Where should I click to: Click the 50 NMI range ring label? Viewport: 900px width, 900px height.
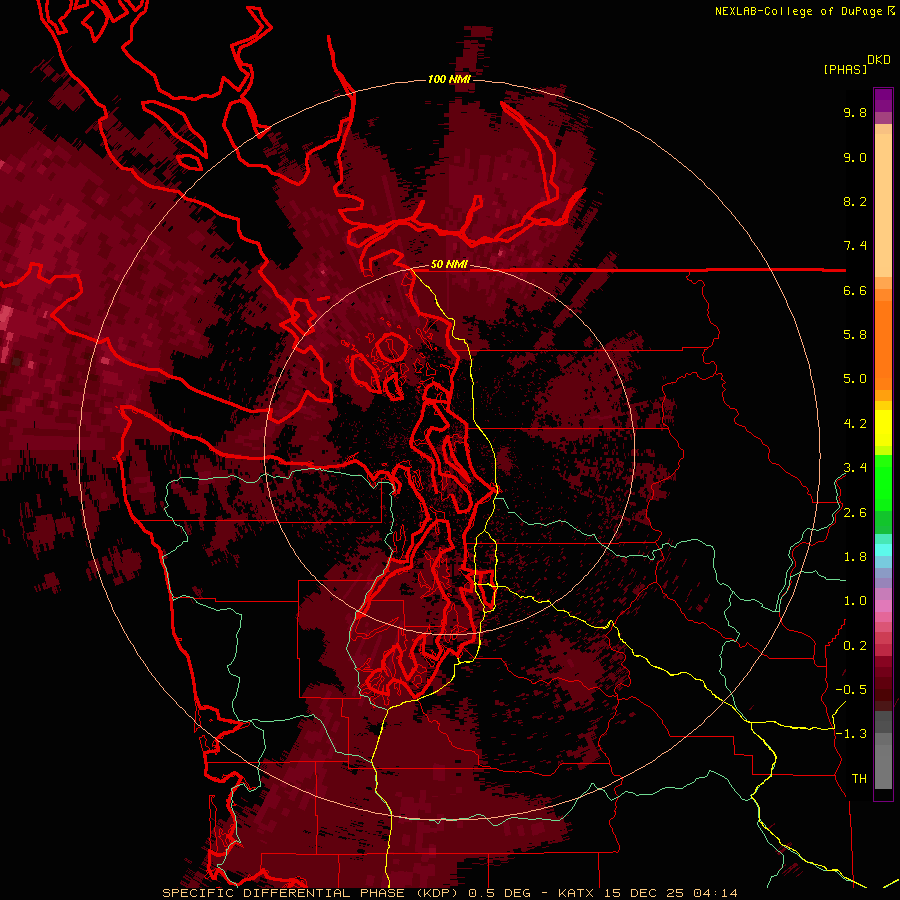(449, 265)
